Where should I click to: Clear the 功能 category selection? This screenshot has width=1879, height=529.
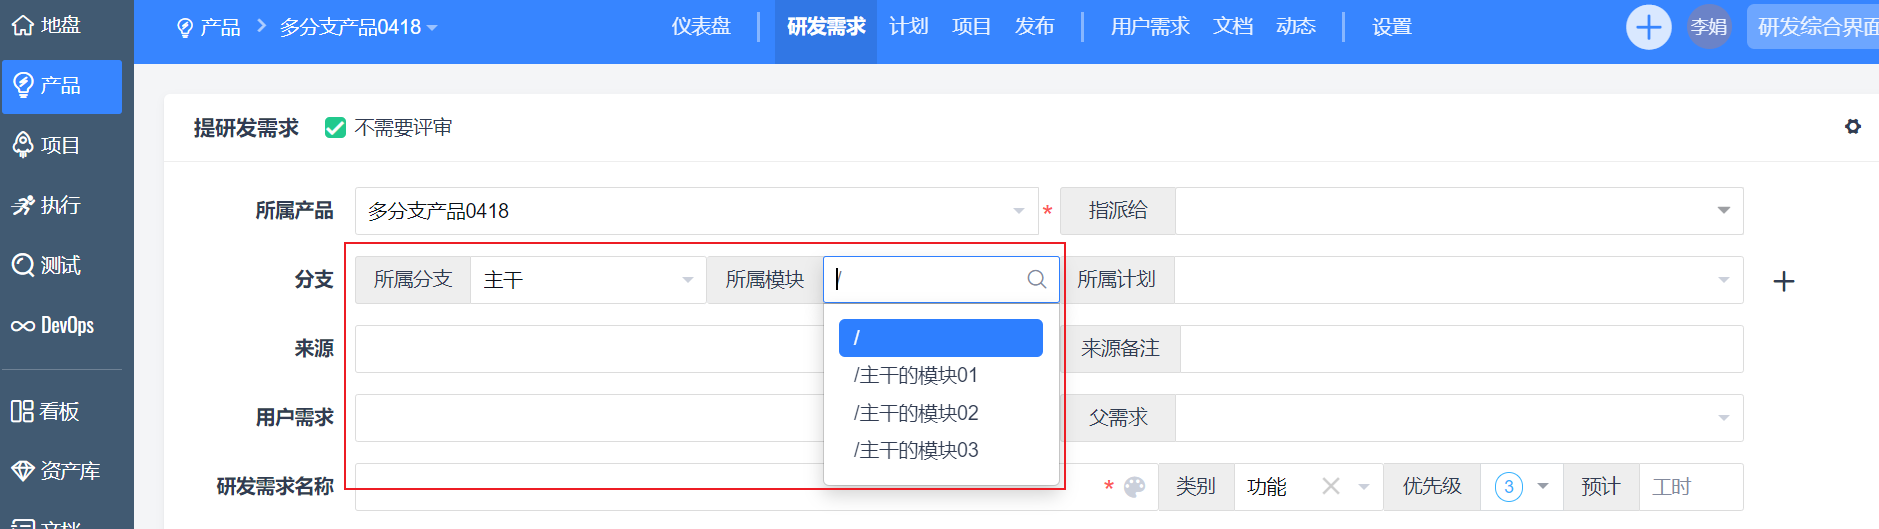[x=1330, y=486]
